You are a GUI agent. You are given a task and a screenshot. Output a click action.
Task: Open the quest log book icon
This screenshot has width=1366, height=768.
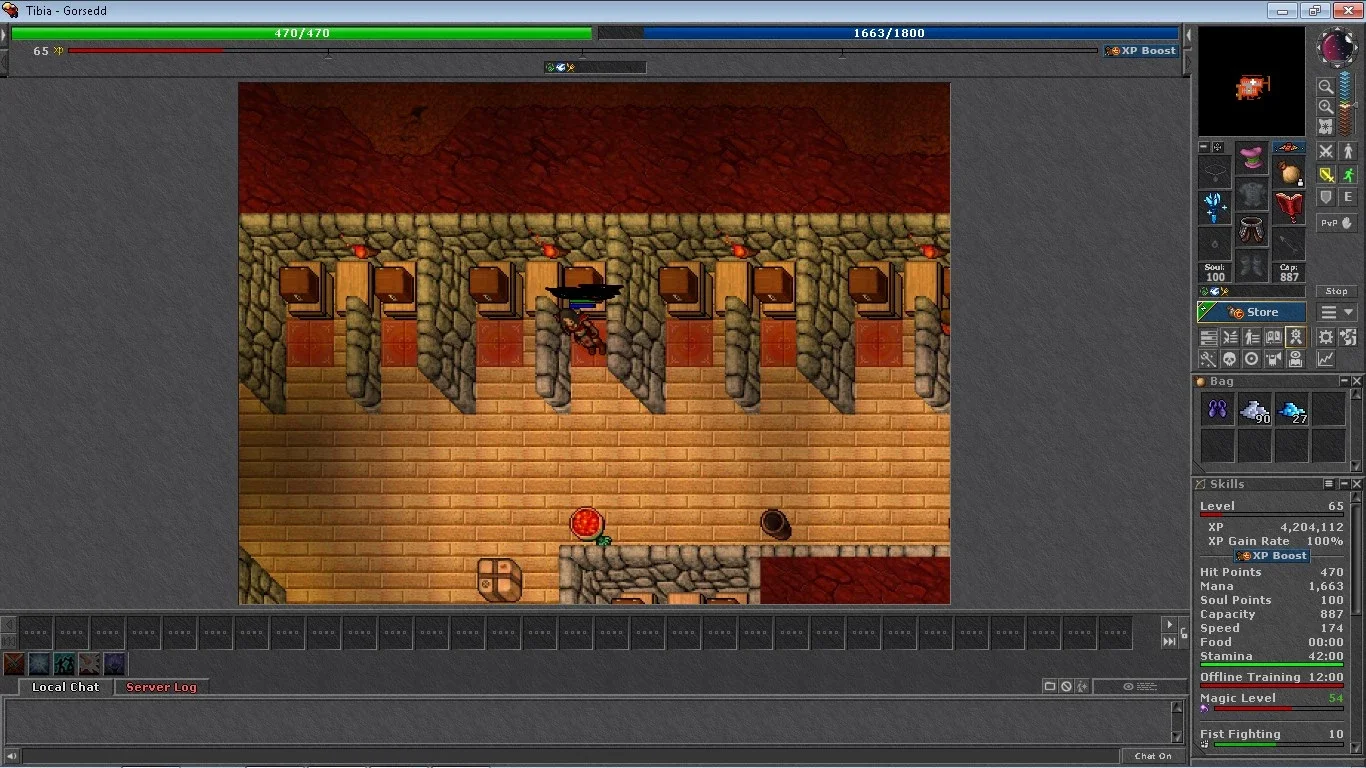click(1274, 337)
